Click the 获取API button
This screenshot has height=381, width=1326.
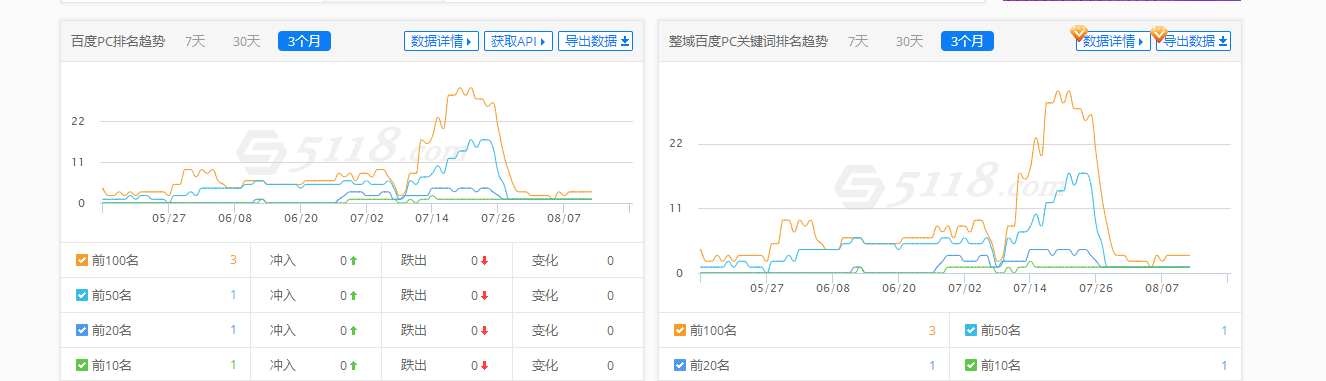pyautogui.click(x=518, y=41)
